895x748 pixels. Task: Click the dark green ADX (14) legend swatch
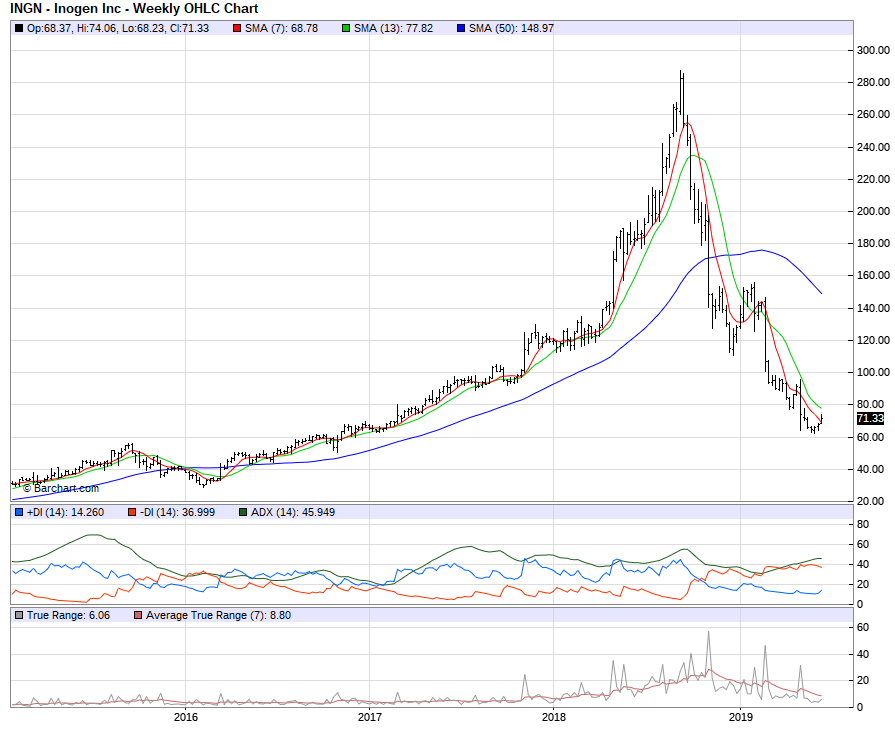[243, 512]
